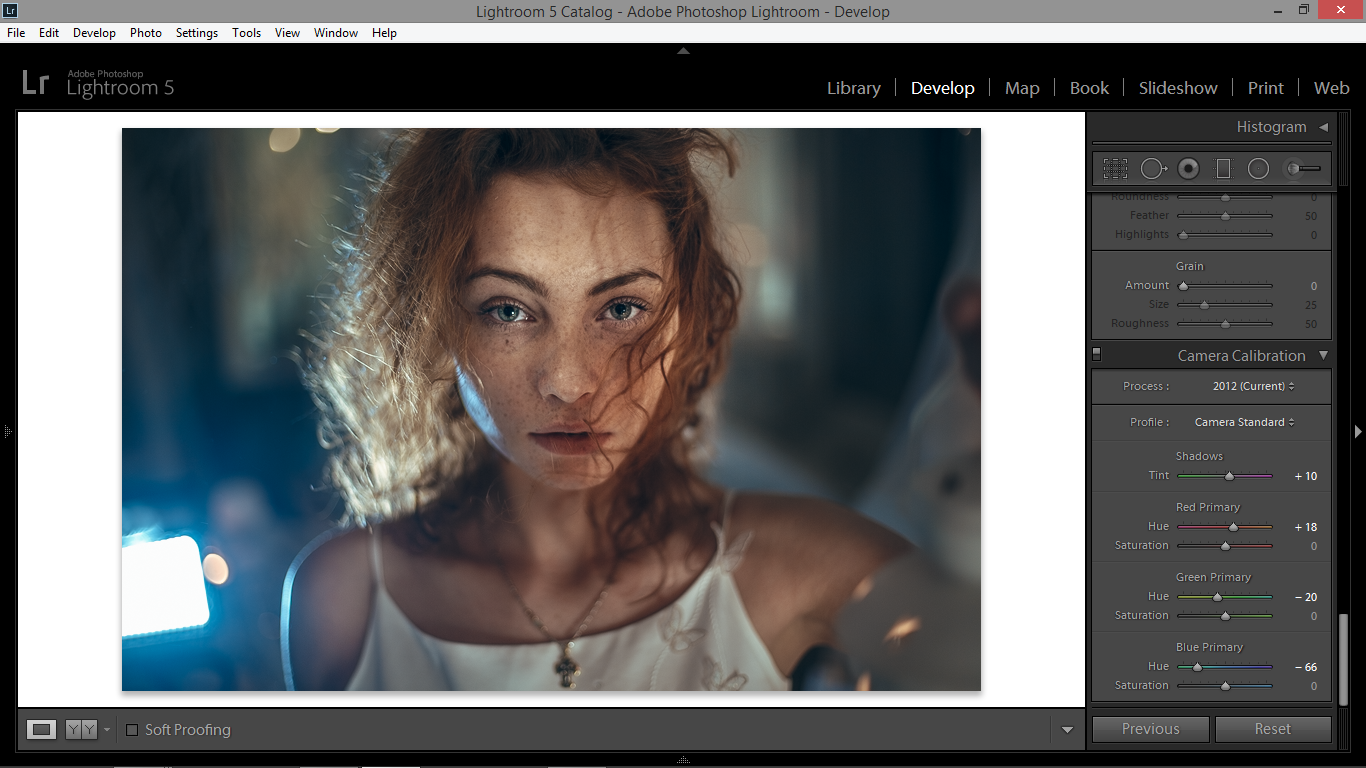The height and width of the screenshot is (768, 1366).
Task: Open the toolbar content dropdown arrow
Action: pyautogui.click(x=1067, y=730)
